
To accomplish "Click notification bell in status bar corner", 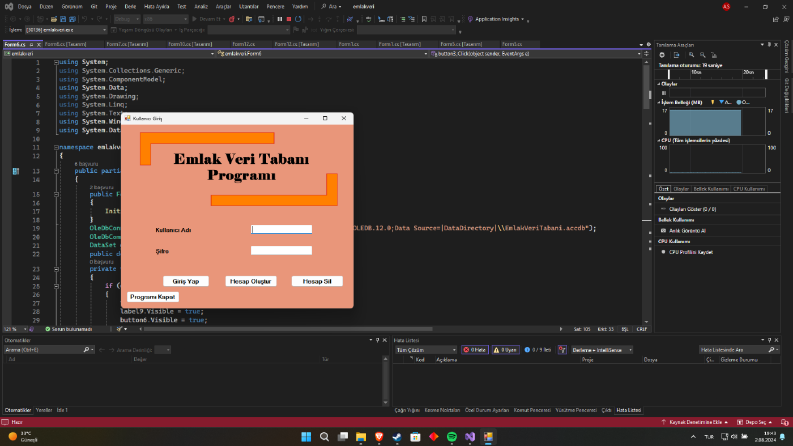I will pos(784,422).
